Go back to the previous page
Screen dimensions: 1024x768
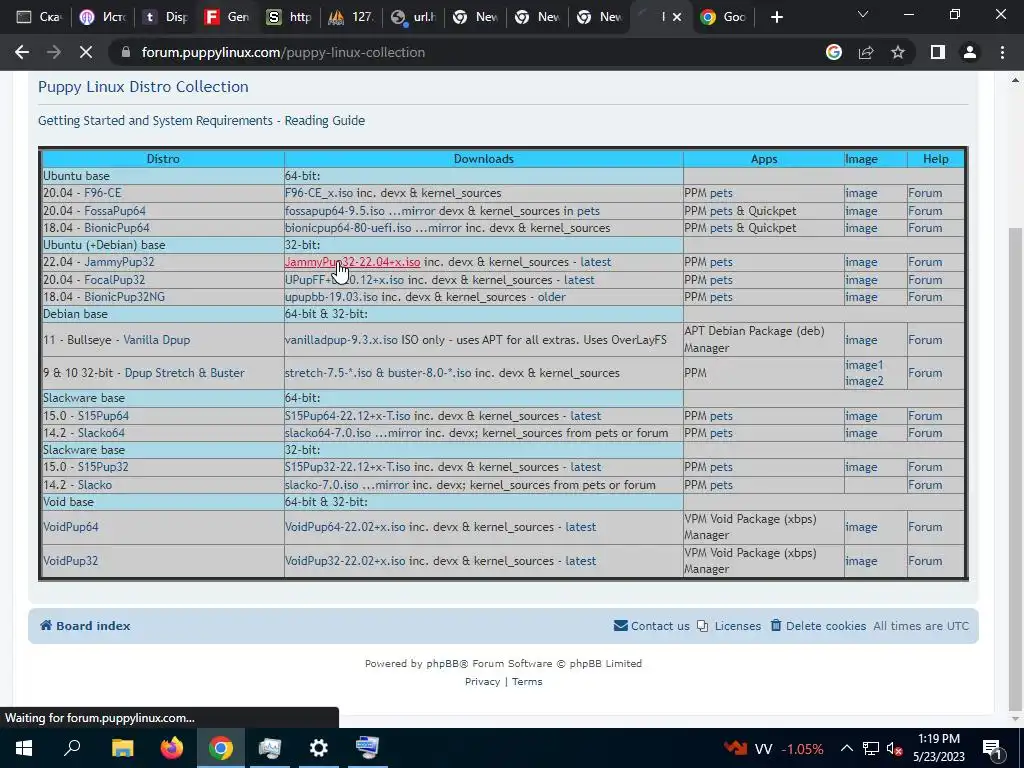[x=22, y=52]
